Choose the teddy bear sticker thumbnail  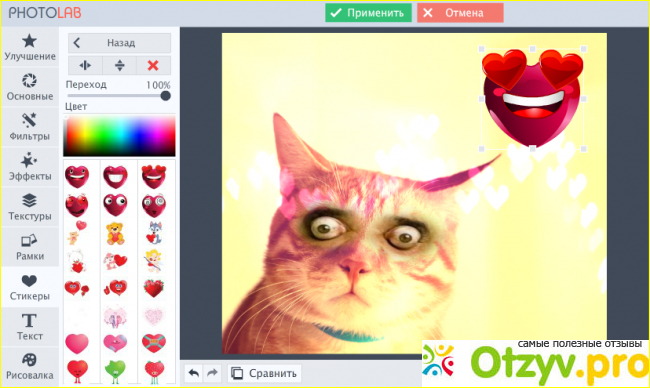pos(115,233)
